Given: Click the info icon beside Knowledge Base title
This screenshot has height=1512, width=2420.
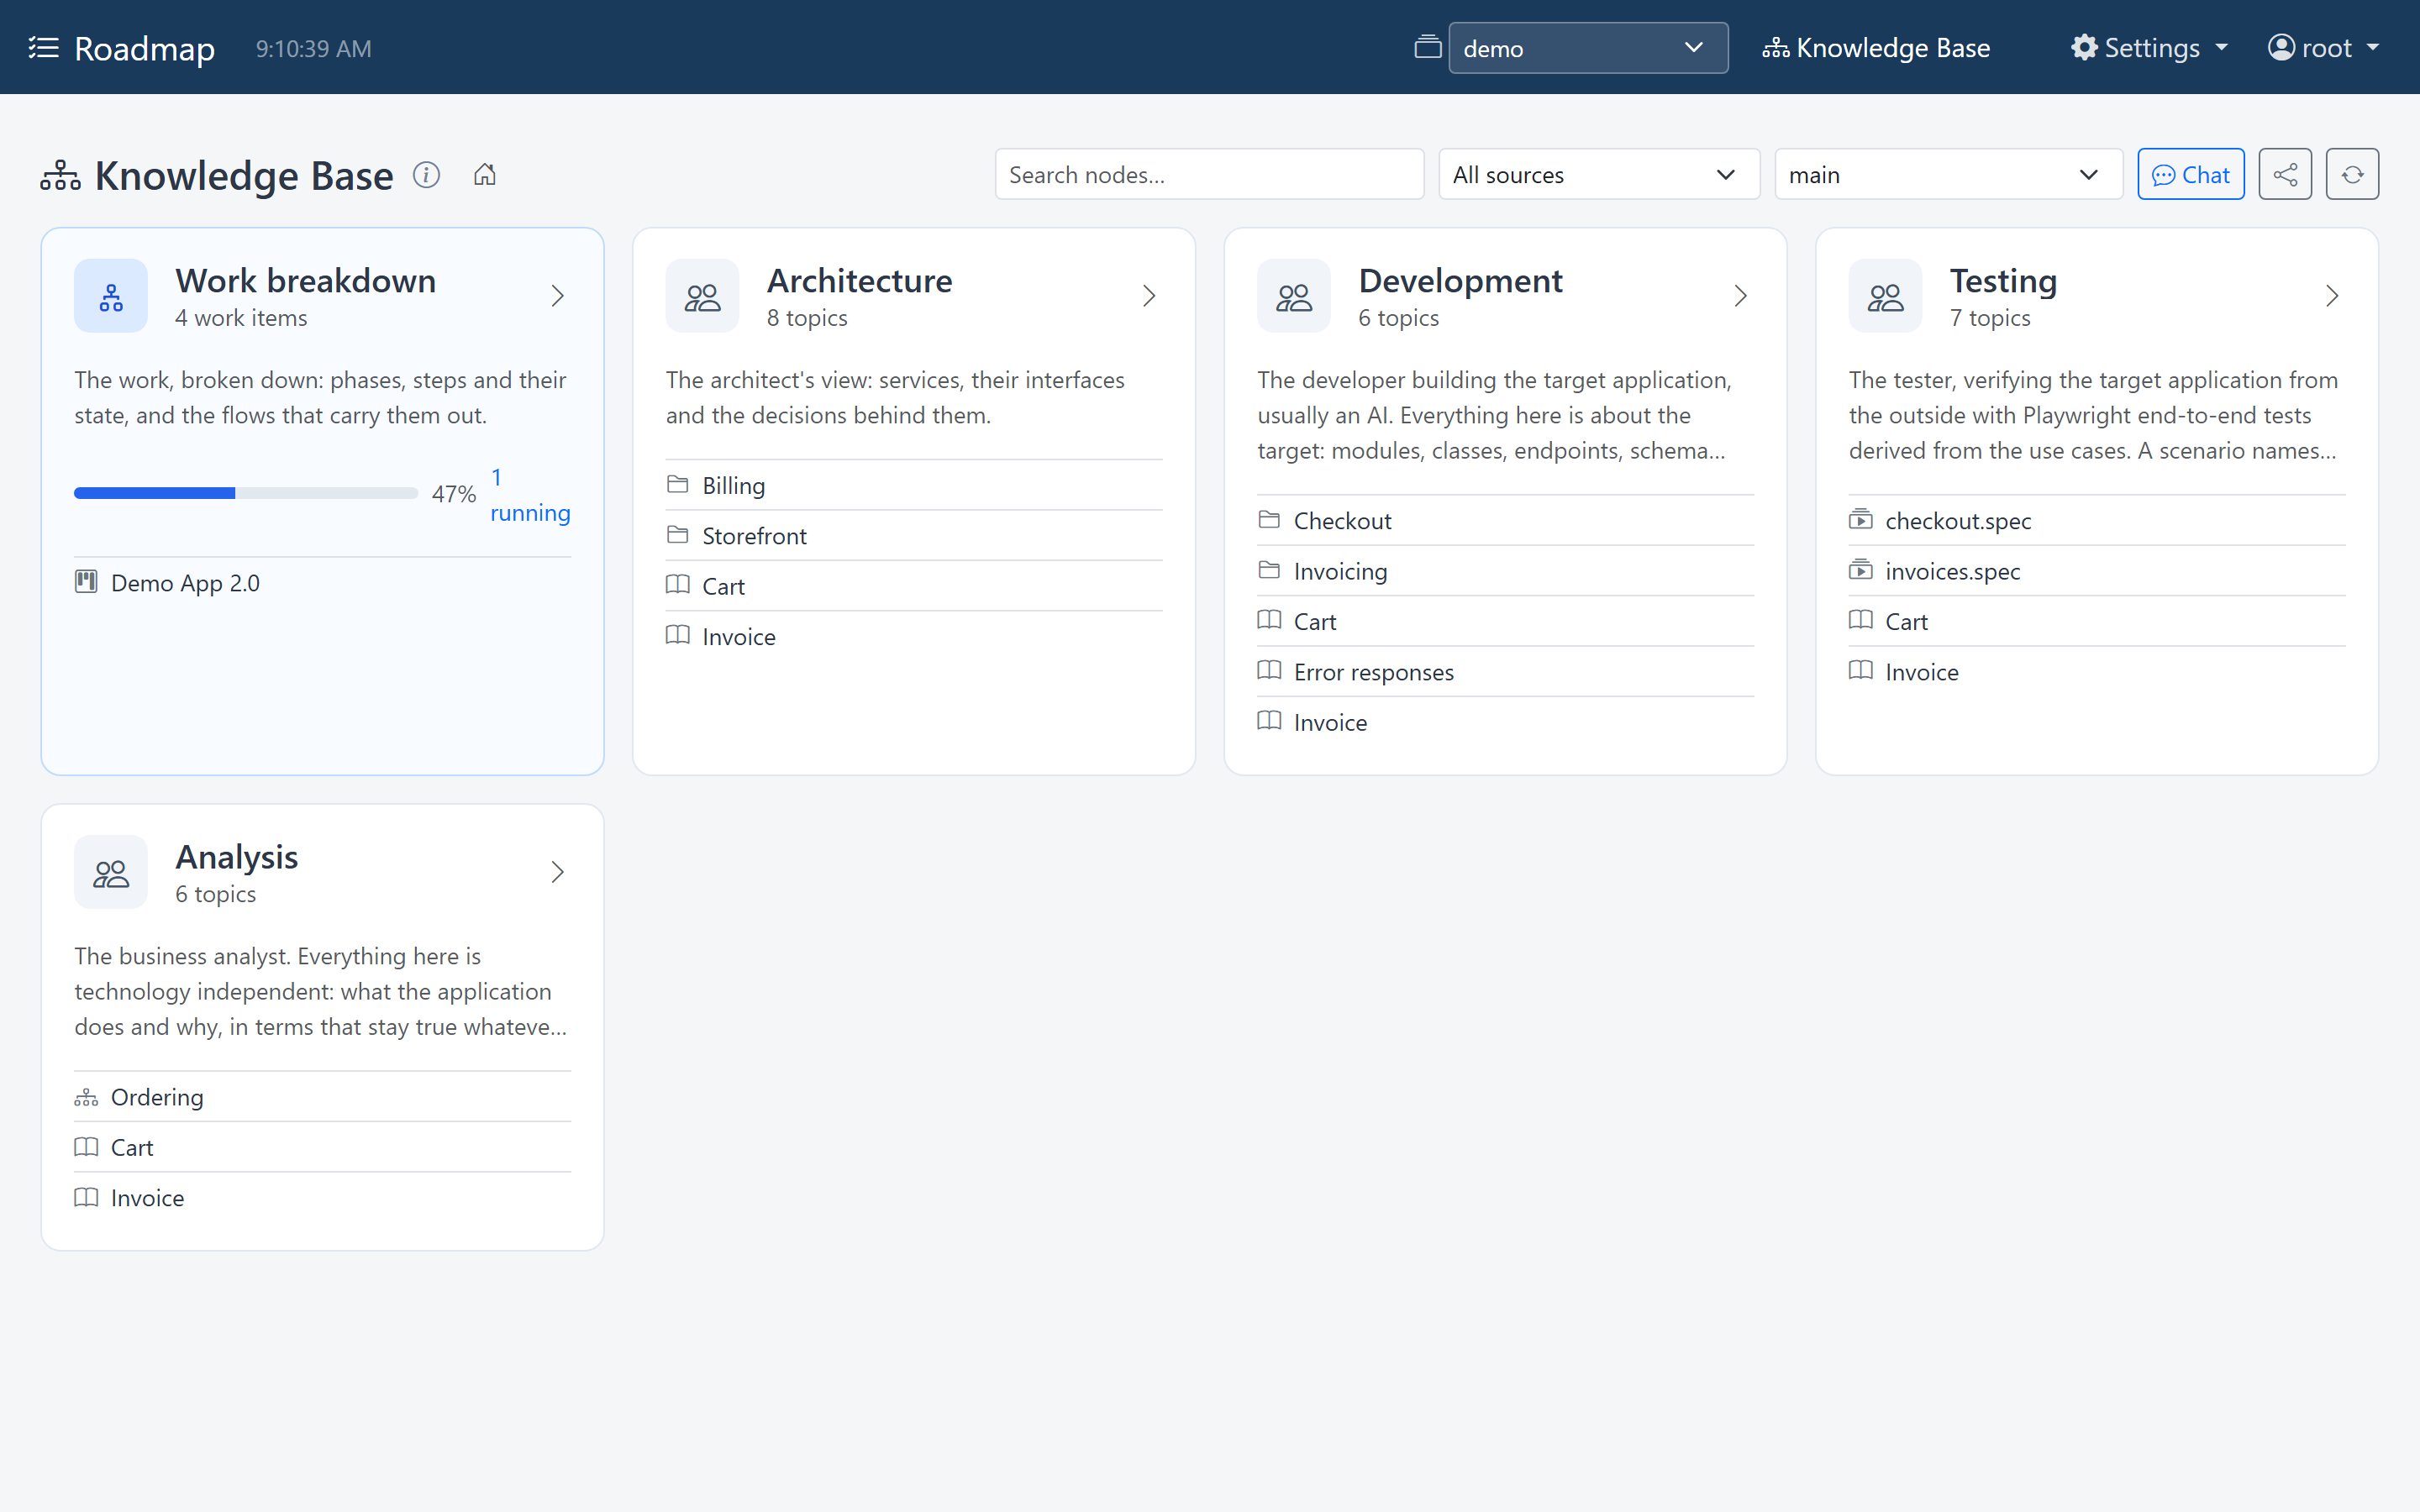Looking at the screenshot, I should (x=427, y=175).
